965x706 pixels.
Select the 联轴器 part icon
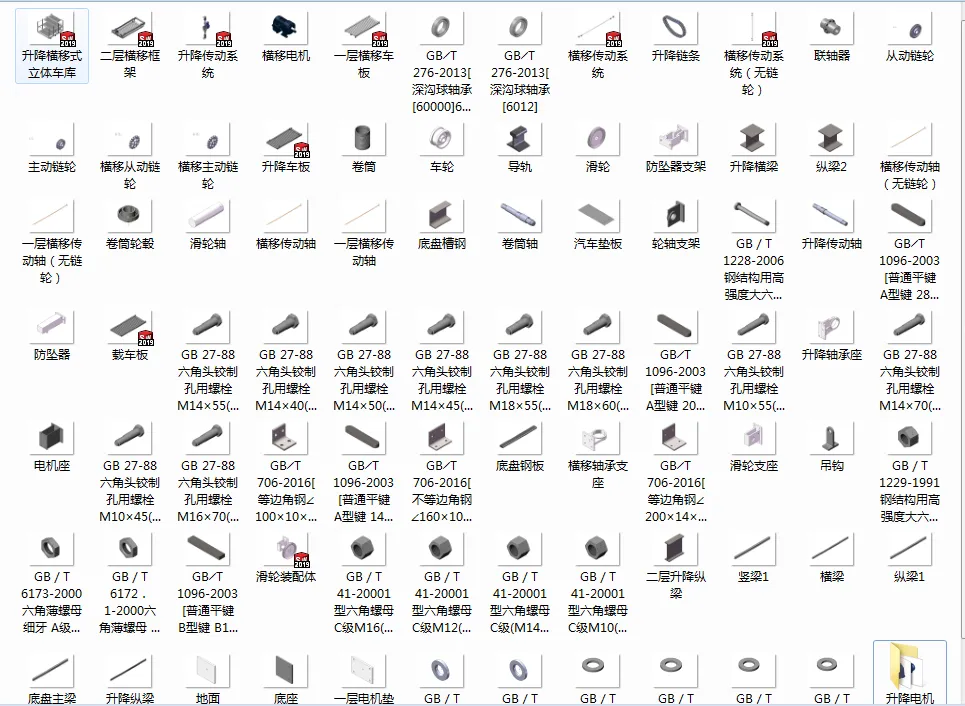(832, 29)
